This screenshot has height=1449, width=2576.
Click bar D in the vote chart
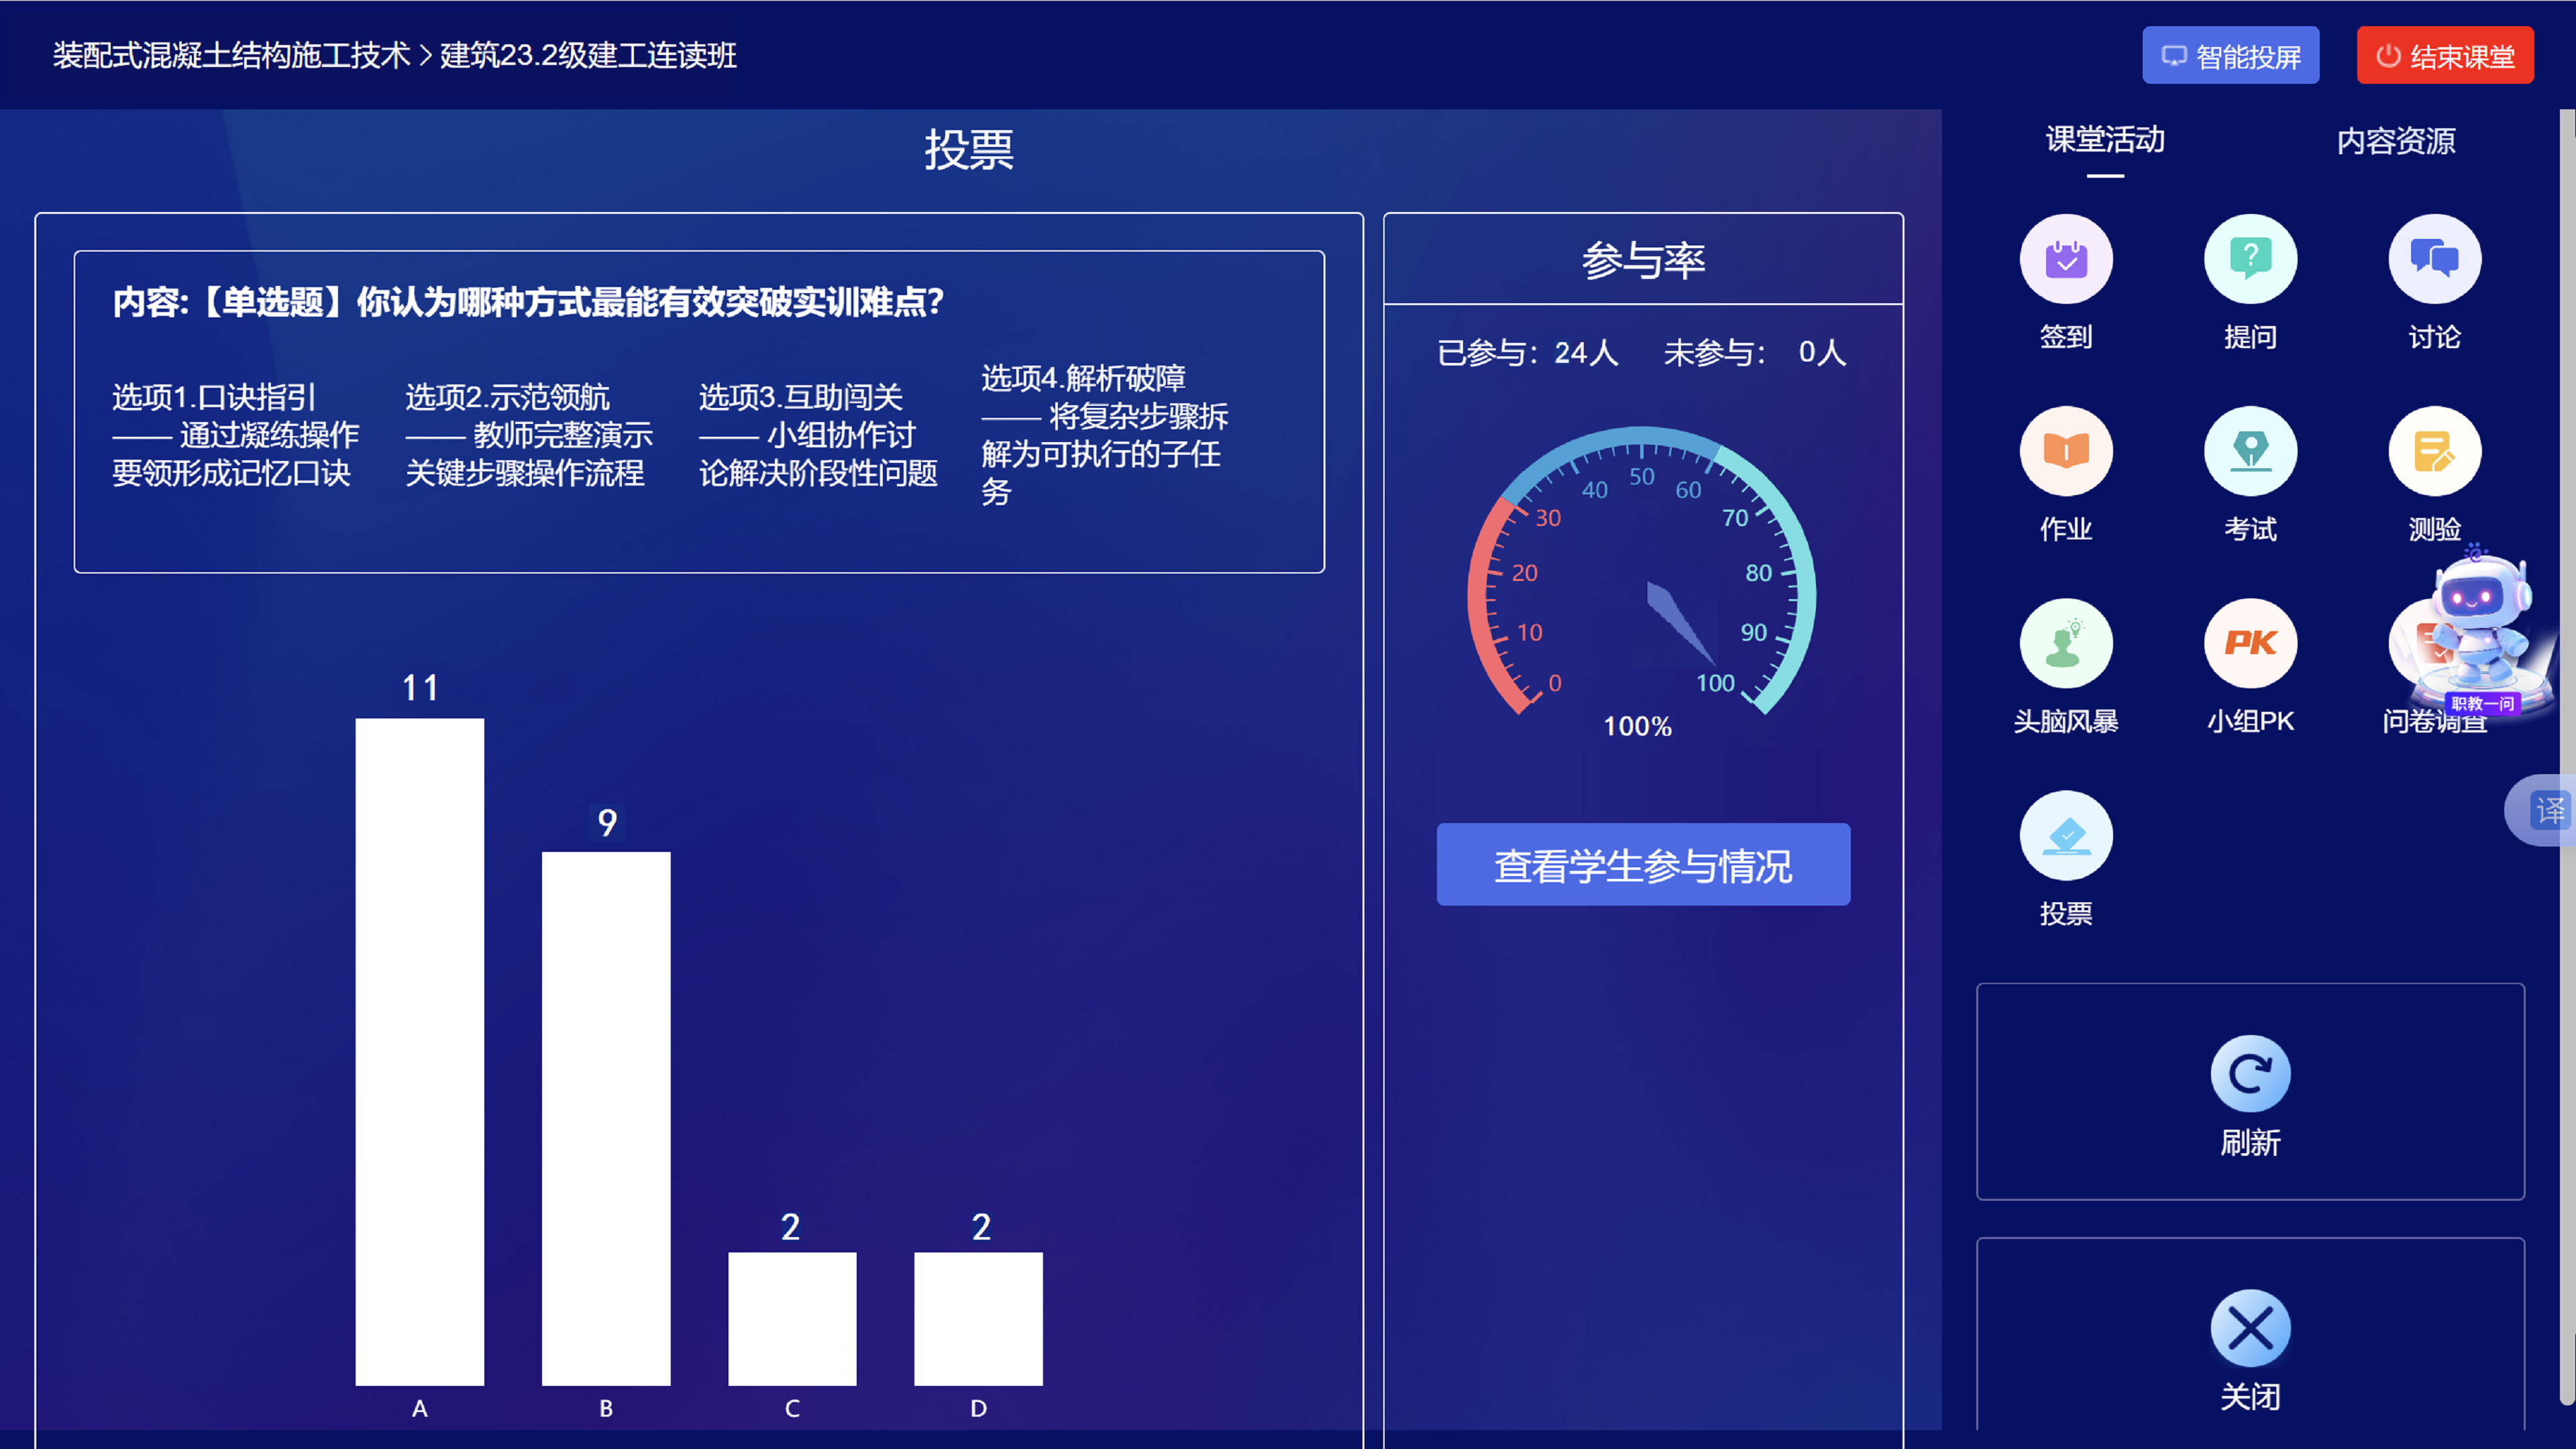pyautogui.click(x=978, y=1319)
